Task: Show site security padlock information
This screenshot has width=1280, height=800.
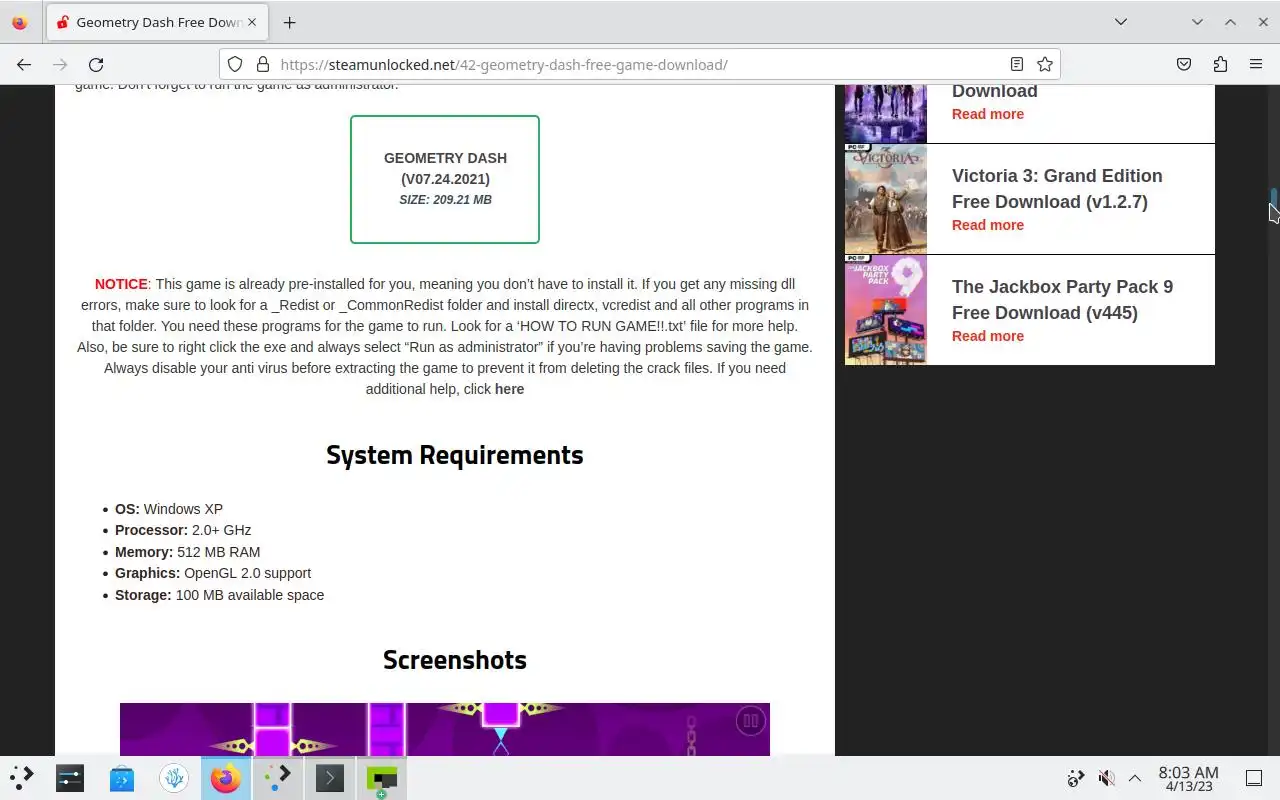Action: tap(263, 64)
